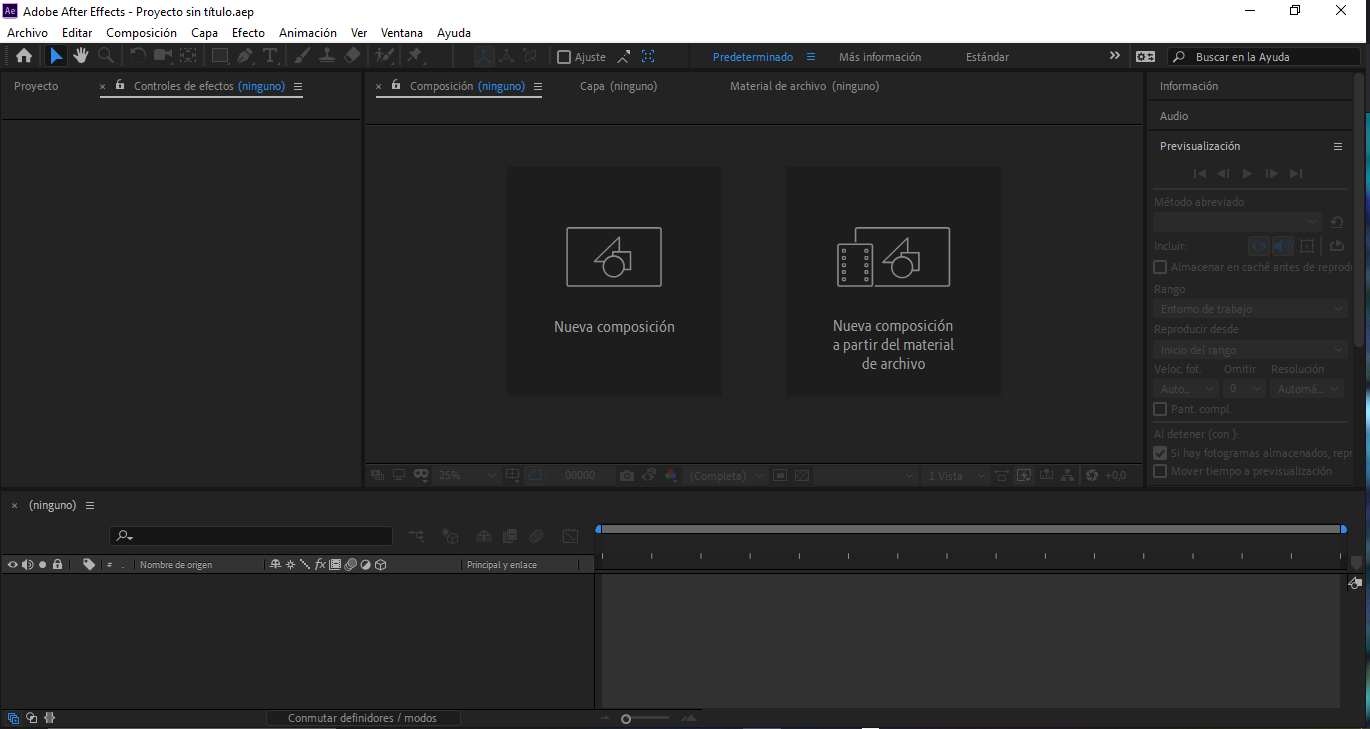The height and width of the screenshot is (729, 1370).
Task: Click the Buscar en la Ayuda search field
Action: point(1262,57)
